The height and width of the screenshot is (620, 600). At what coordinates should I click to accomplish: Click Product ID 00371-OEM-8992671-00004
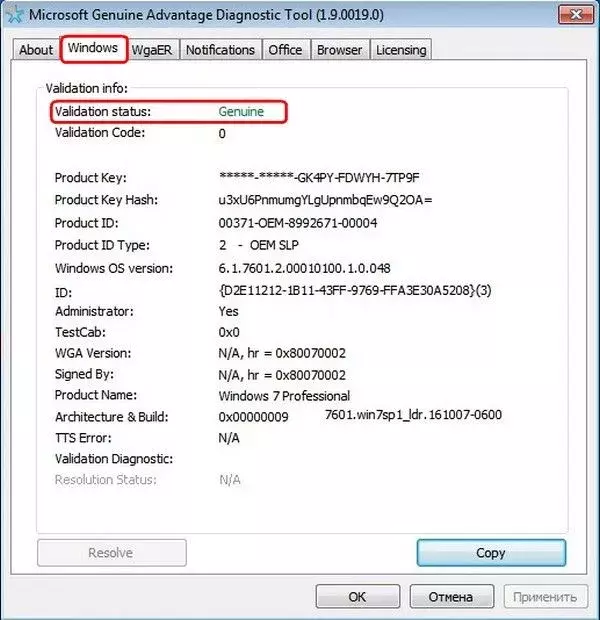[x=297, y=223]
